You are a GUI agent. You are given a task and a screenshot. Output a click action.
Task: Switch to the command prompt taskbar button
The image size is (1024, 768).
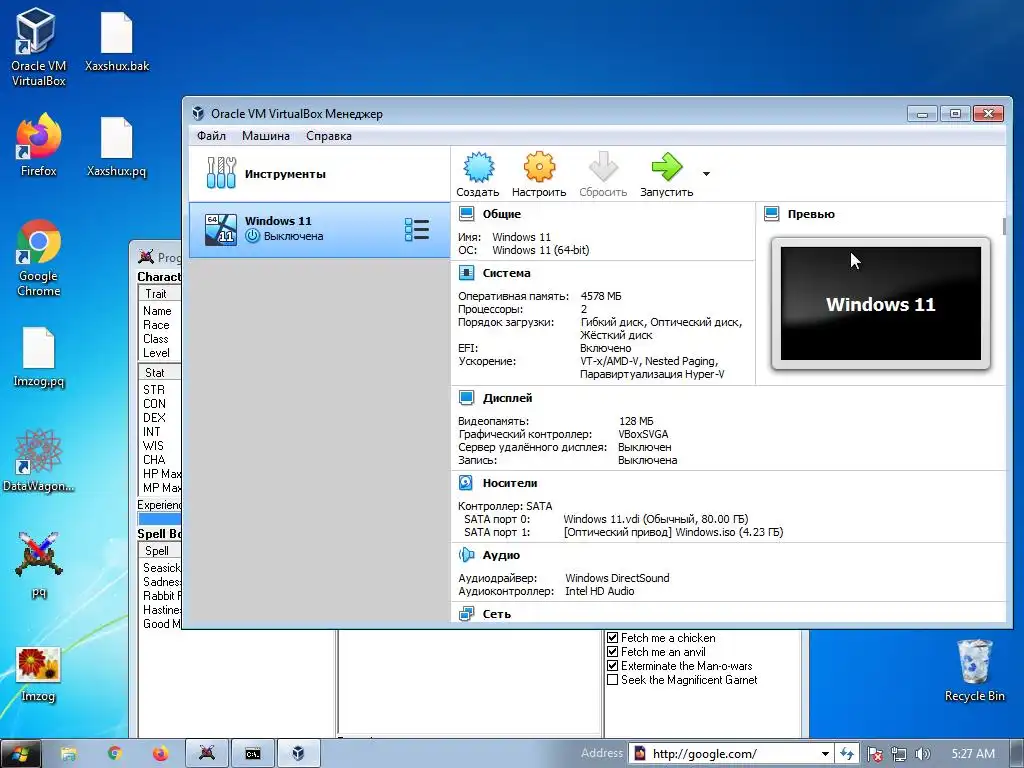[x=253, y=754]
